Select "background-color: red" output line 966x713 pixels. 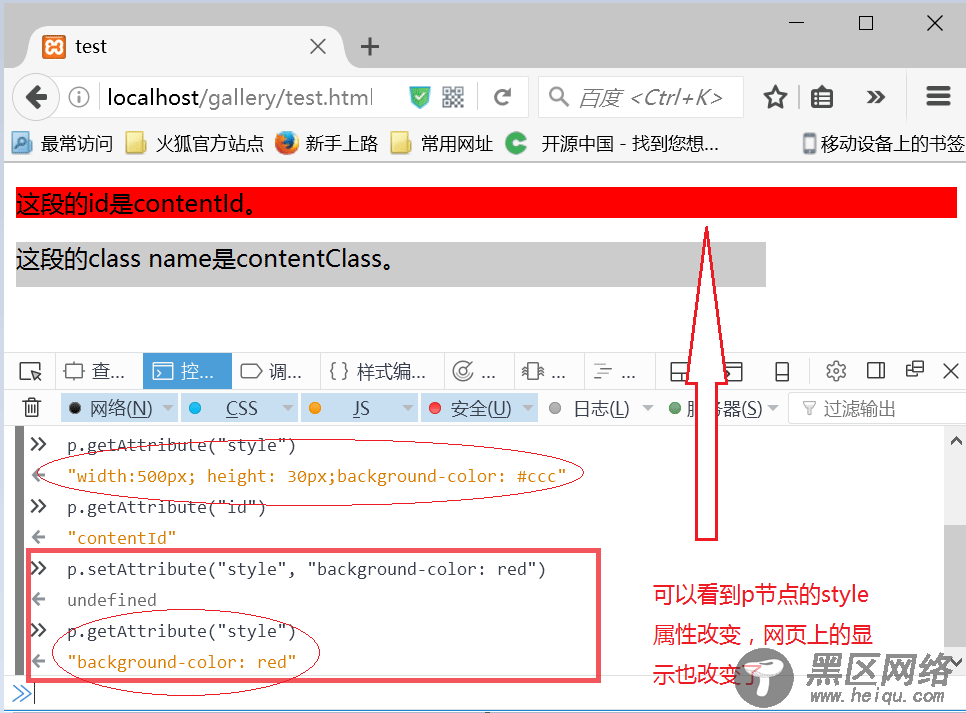click(181, 662)
